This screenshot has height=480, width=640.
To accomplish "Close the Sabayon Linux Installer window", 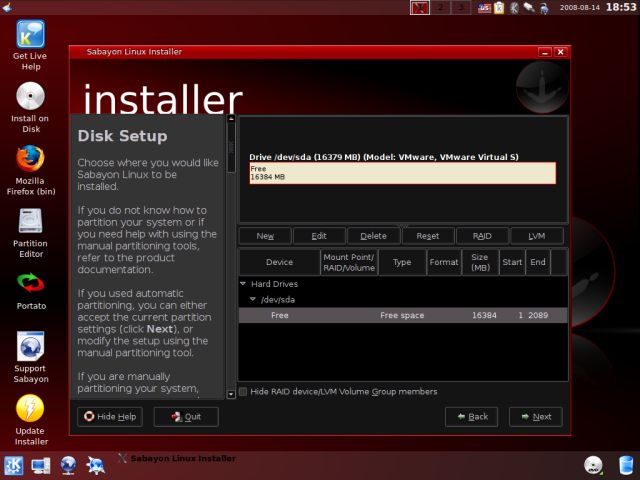I will [560, 52].
